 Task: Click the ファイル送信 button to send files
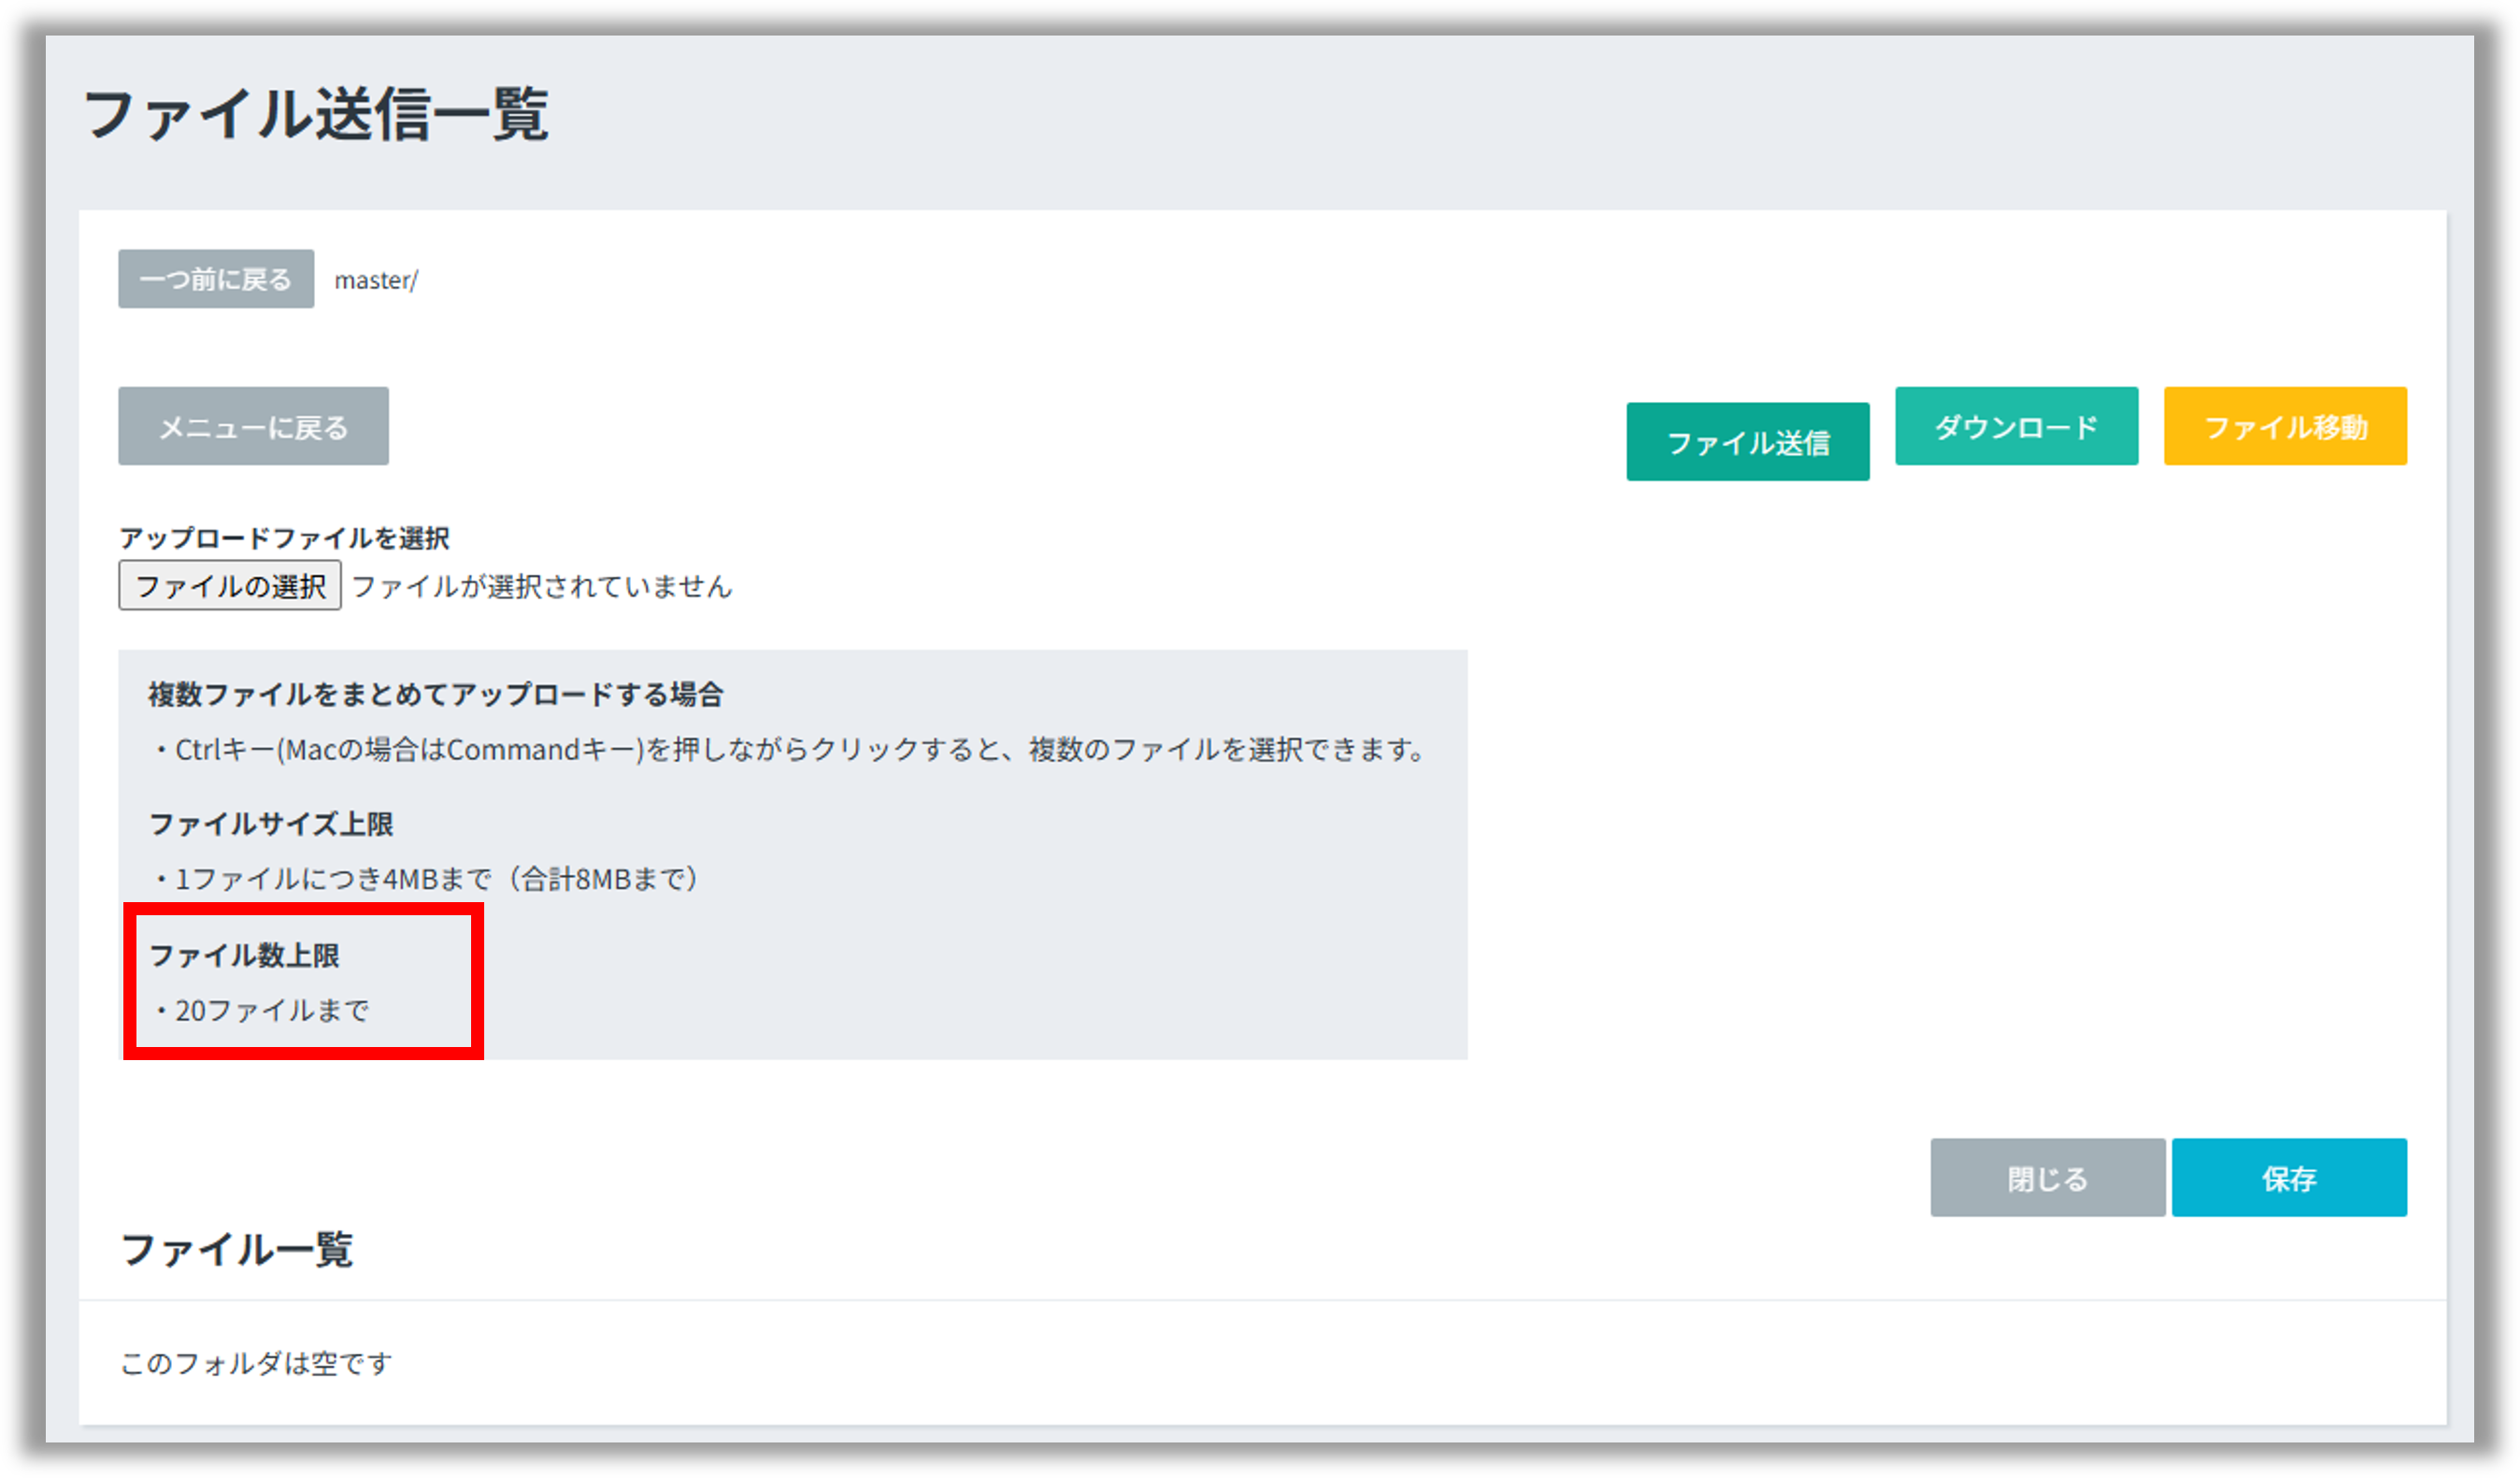click(1747, 440)
